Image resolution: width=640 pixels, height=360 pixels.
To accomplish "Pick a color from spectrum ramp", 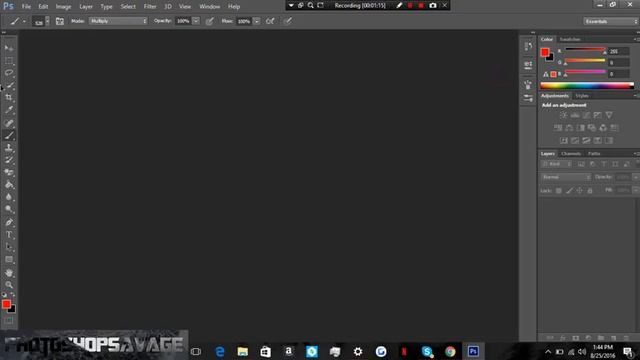I will click(587, 86).
